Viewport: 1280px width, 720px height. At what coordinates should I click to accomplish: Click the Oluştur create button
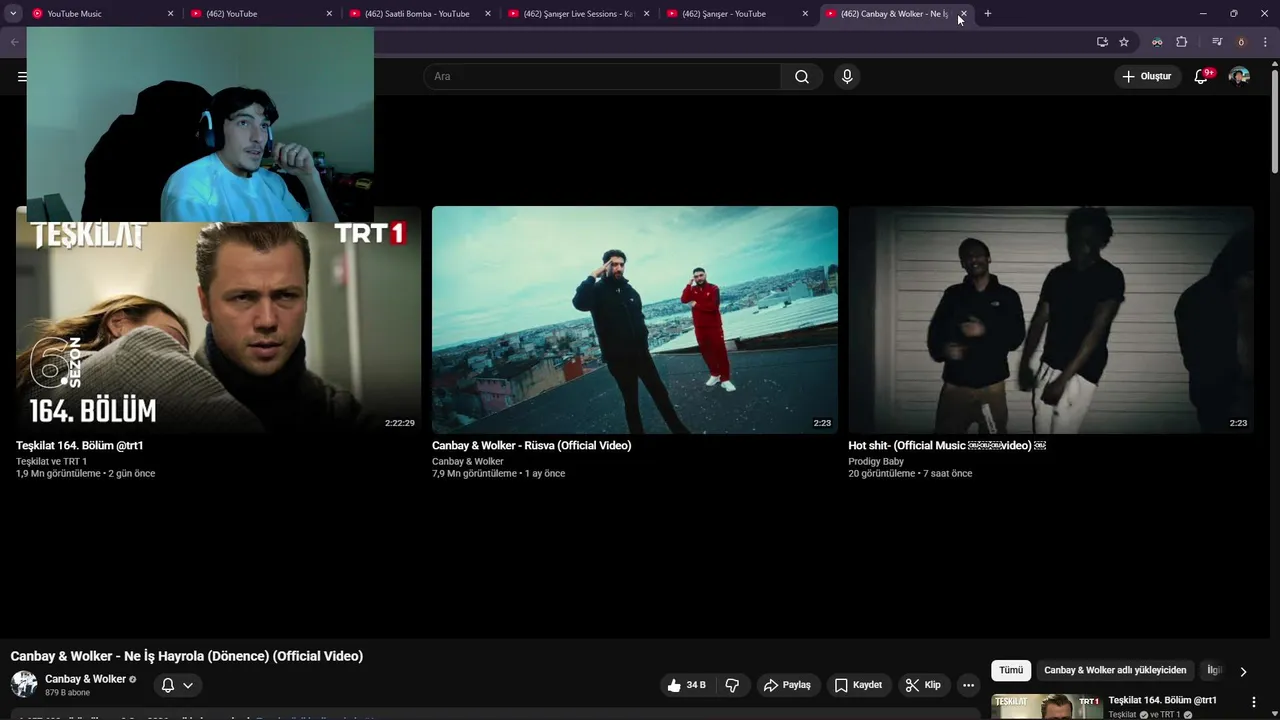(x=1147, y=77)
